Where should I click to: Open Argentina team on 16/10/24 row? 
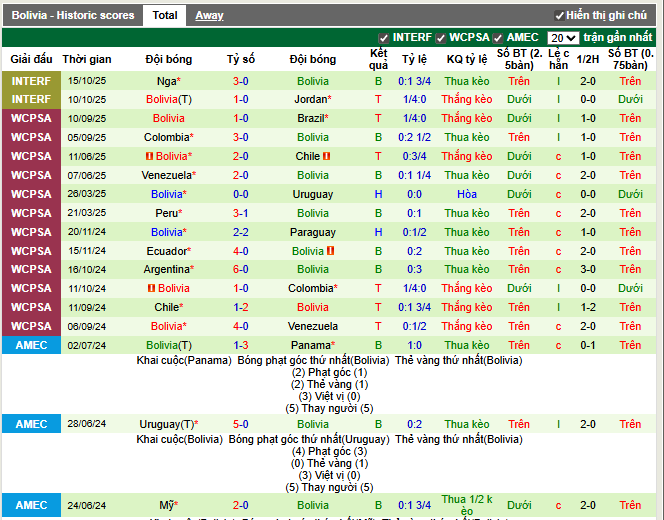click(x=166, y=269)
